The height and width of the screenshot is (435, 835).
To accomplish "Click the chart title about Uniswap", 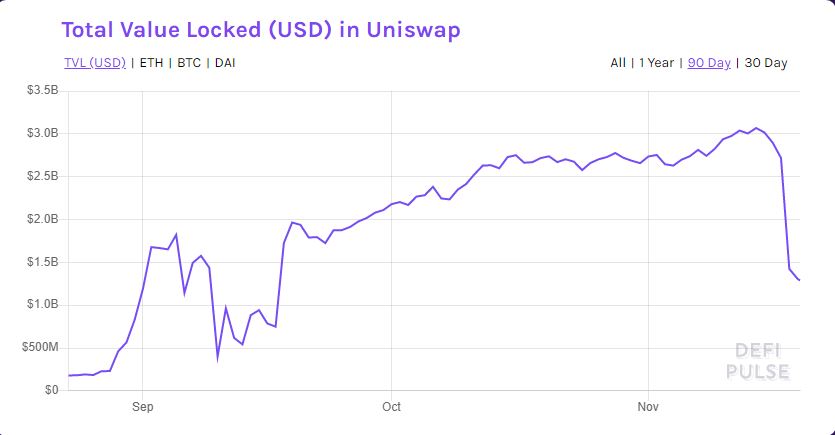I will tap(260, 29).
